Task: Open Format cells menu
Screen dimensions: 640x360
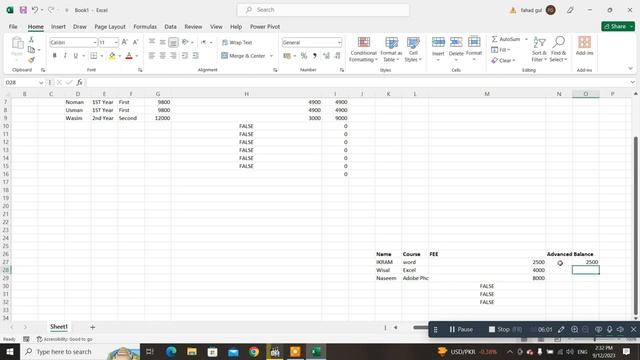Action: [474, 49]
